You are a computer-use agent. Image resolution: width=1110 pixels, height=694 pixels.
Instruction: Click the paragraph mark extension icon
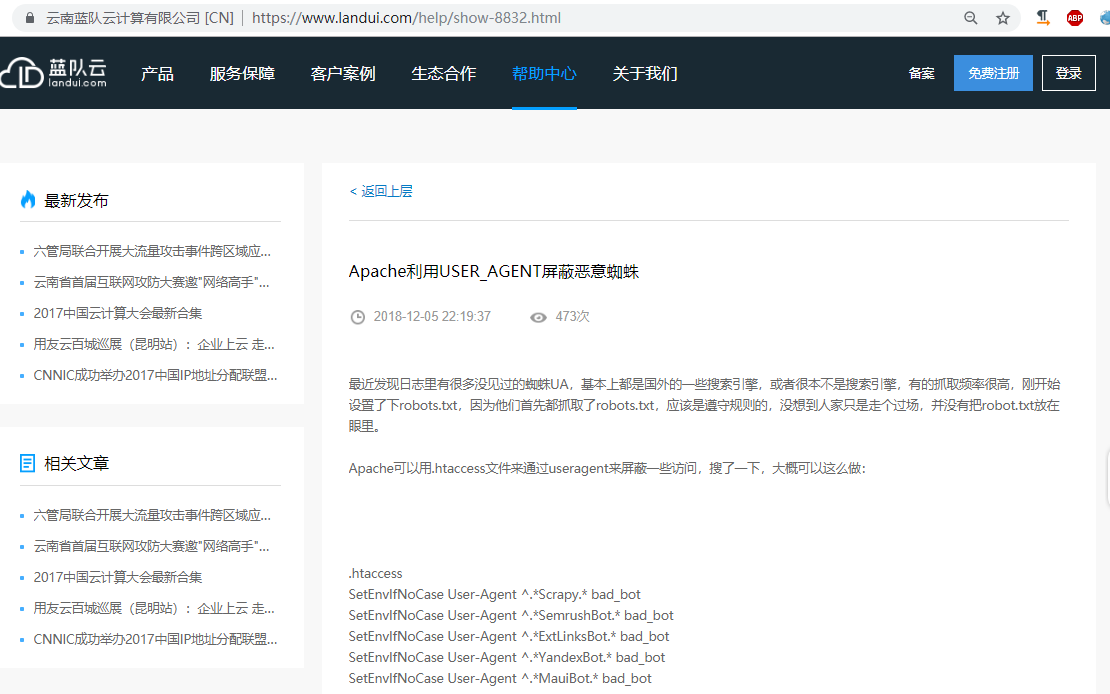(x=1043, y=18)
